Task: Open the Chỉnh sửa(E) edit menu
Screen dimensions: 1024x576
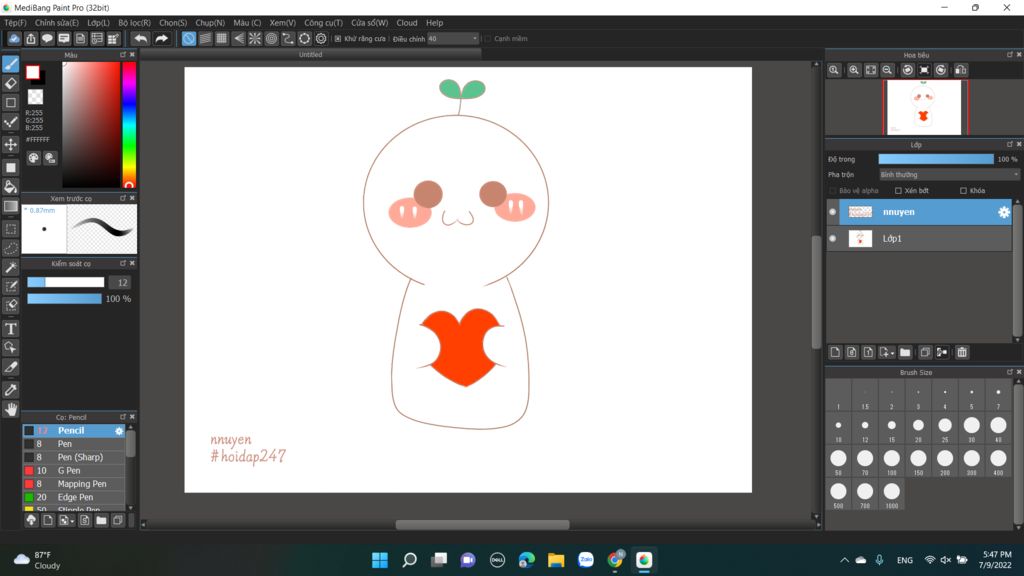Action: point(57,23)
